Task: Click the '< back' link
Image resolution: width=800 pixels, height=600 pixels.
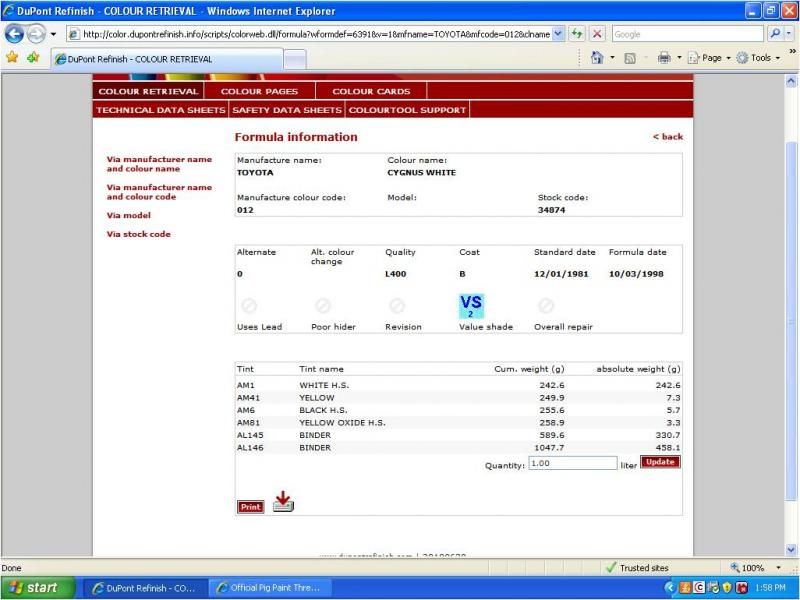Action: click(x=668, y=137)
